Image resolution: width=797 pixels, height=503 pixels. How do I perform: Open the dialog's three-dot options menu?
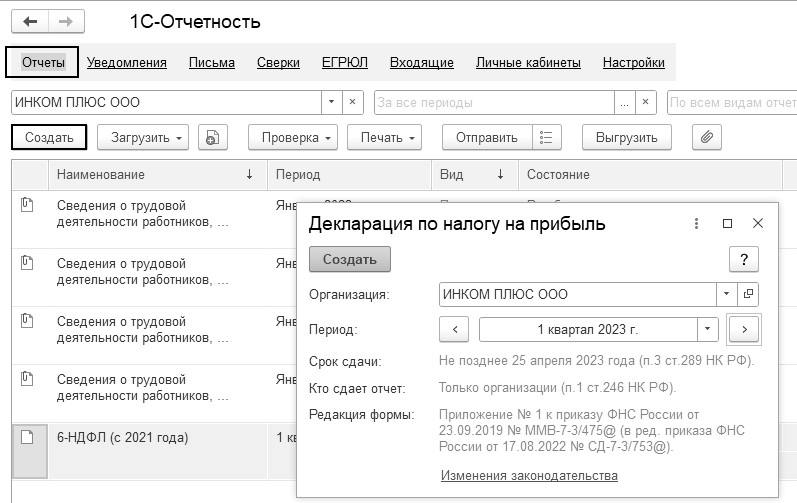coord(696,224)
